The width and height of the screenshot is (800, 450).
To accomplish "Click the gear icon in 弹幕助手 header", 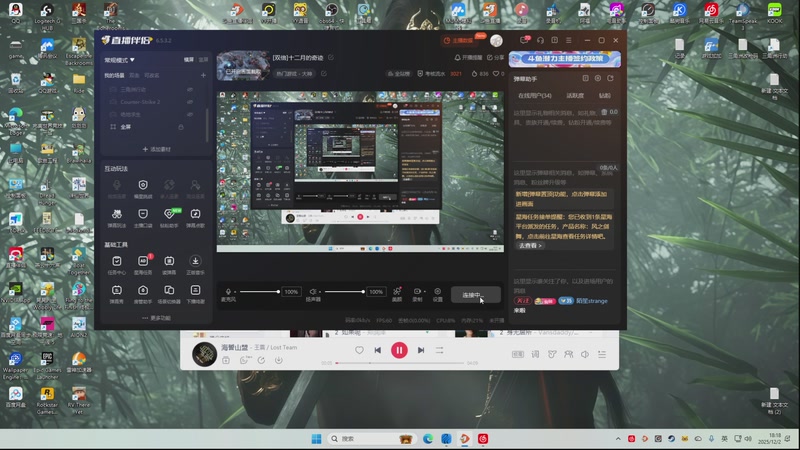I will pyautogui.click(x=598, y=79).
